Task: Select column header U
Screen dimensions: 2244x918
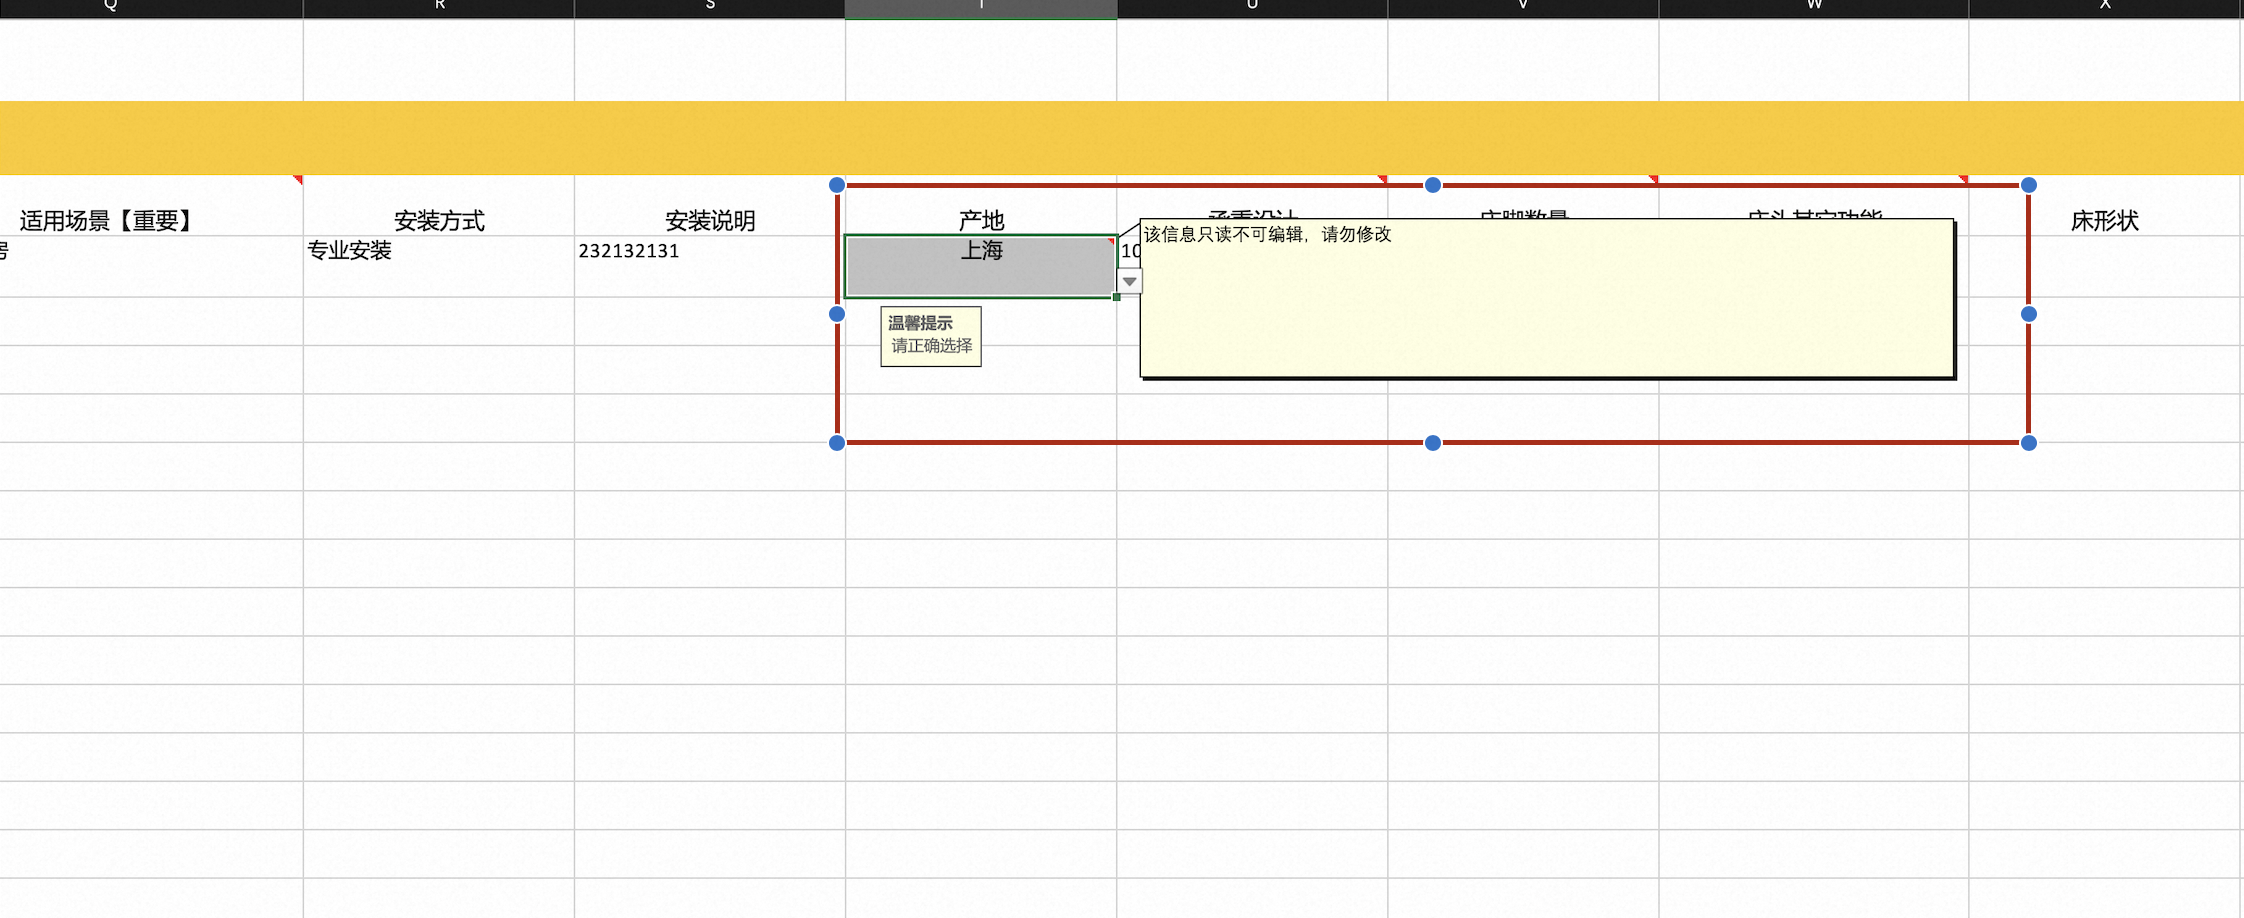Action: point(1252,8)
